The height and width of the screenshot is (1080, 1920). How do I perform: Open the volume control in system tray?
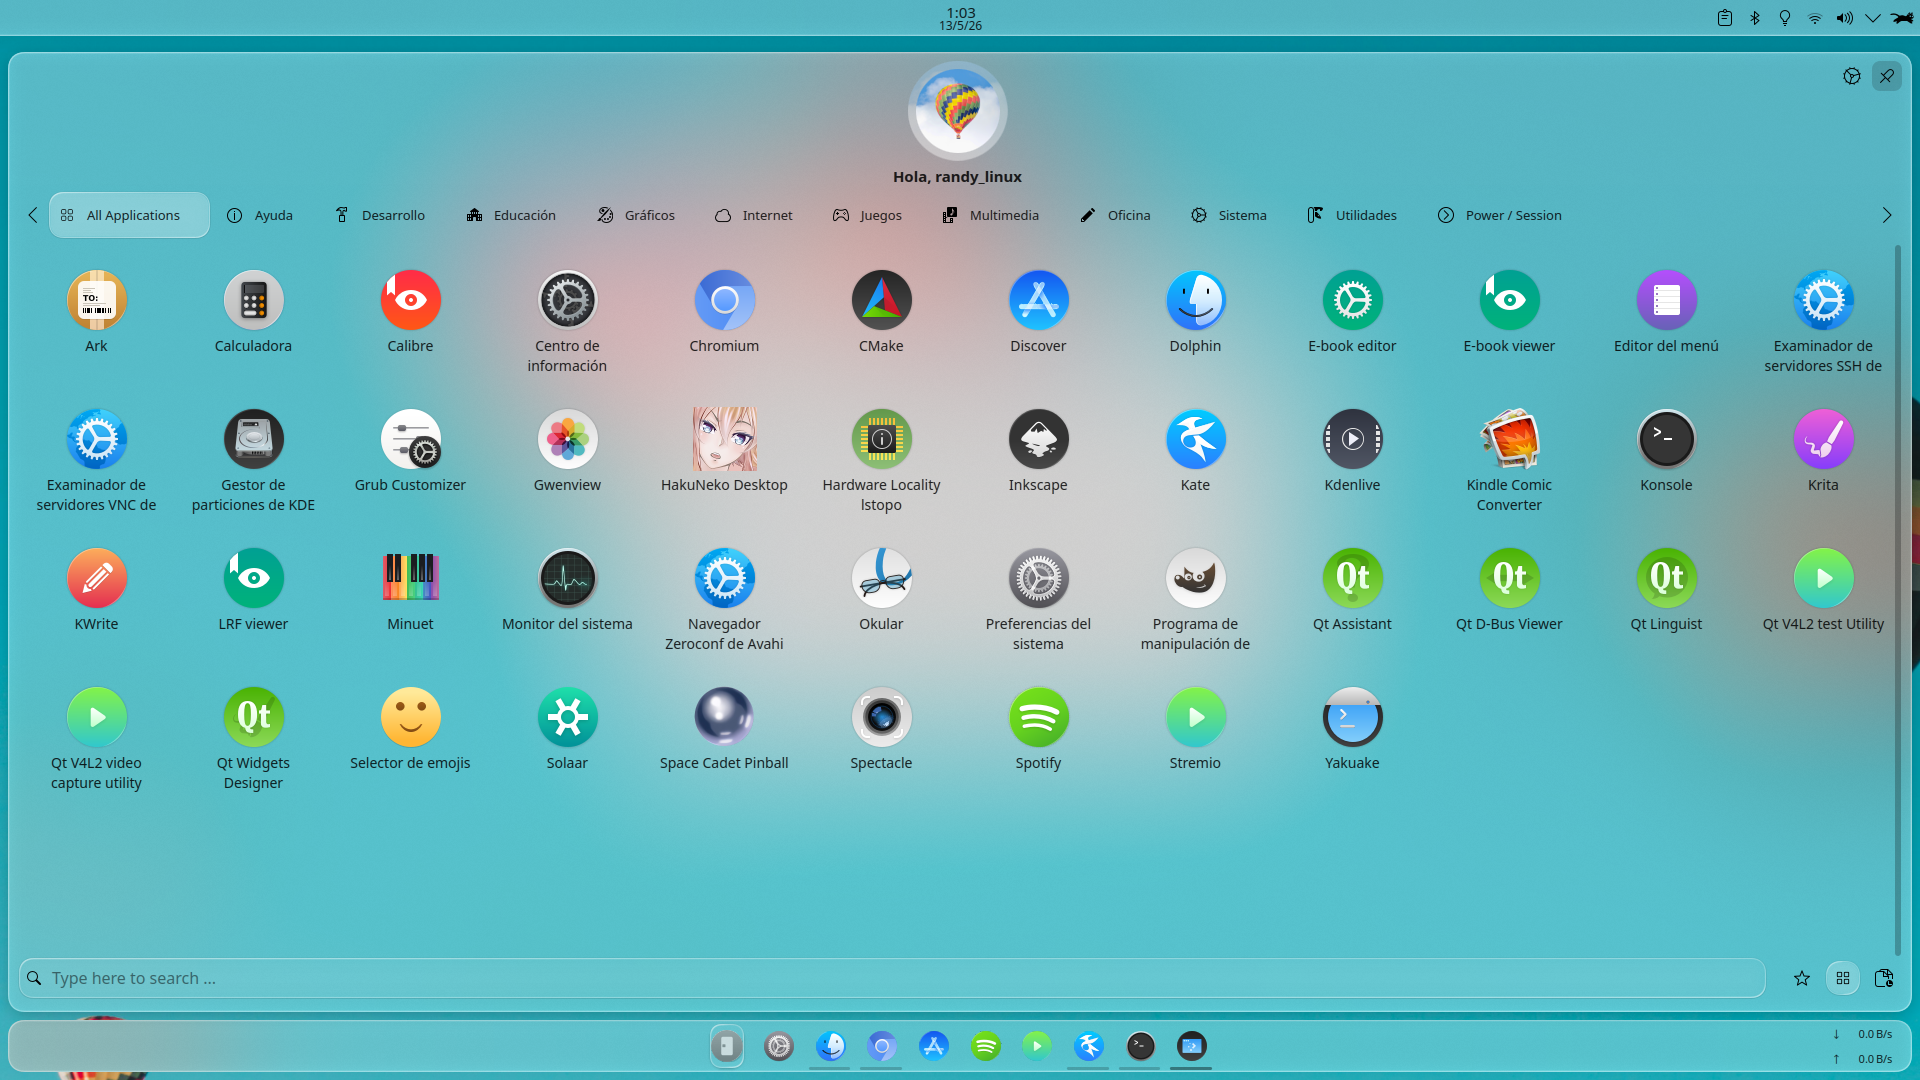pyautogui.click(x=1844, y=18)
